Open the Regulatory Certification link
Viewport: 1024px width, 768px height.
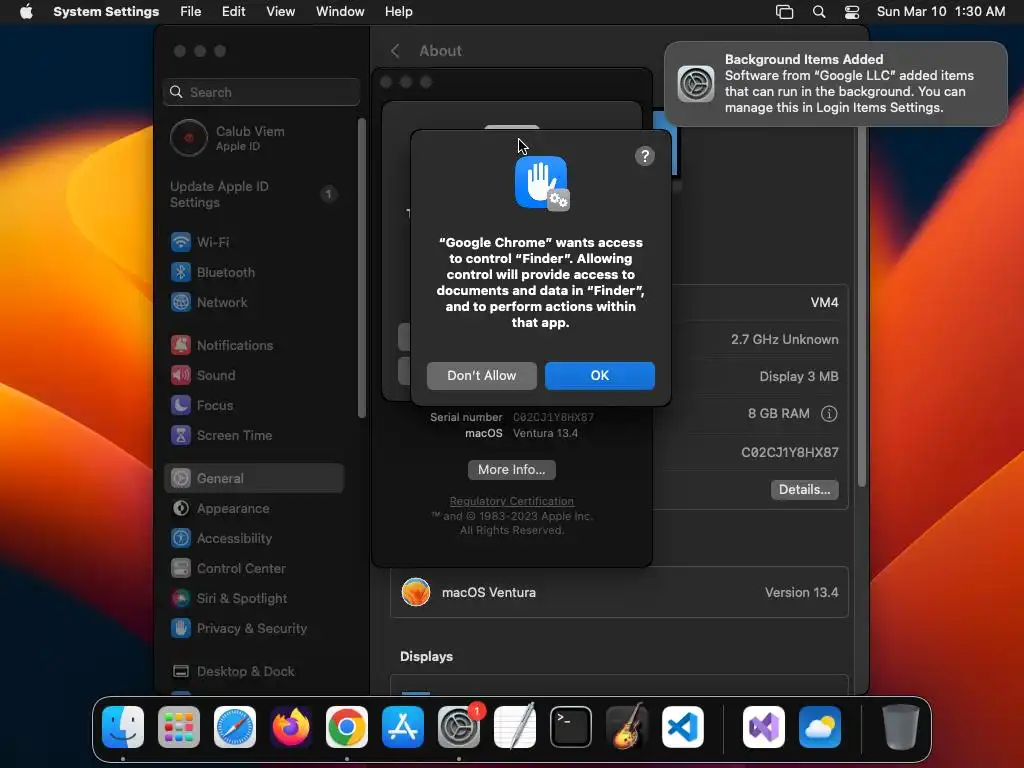click(511, 501)
